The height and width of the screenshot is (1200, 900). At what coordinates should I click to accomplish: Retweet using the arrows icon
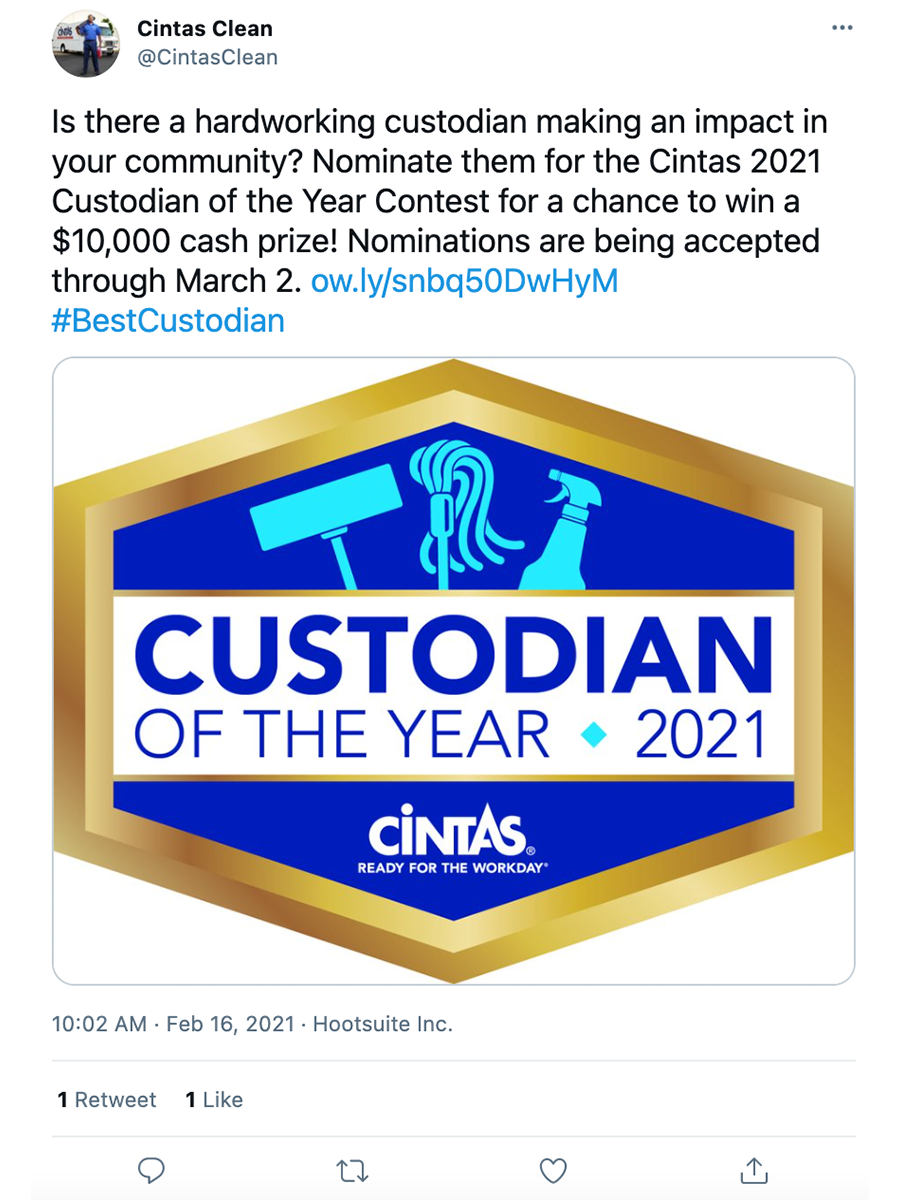351,1170
